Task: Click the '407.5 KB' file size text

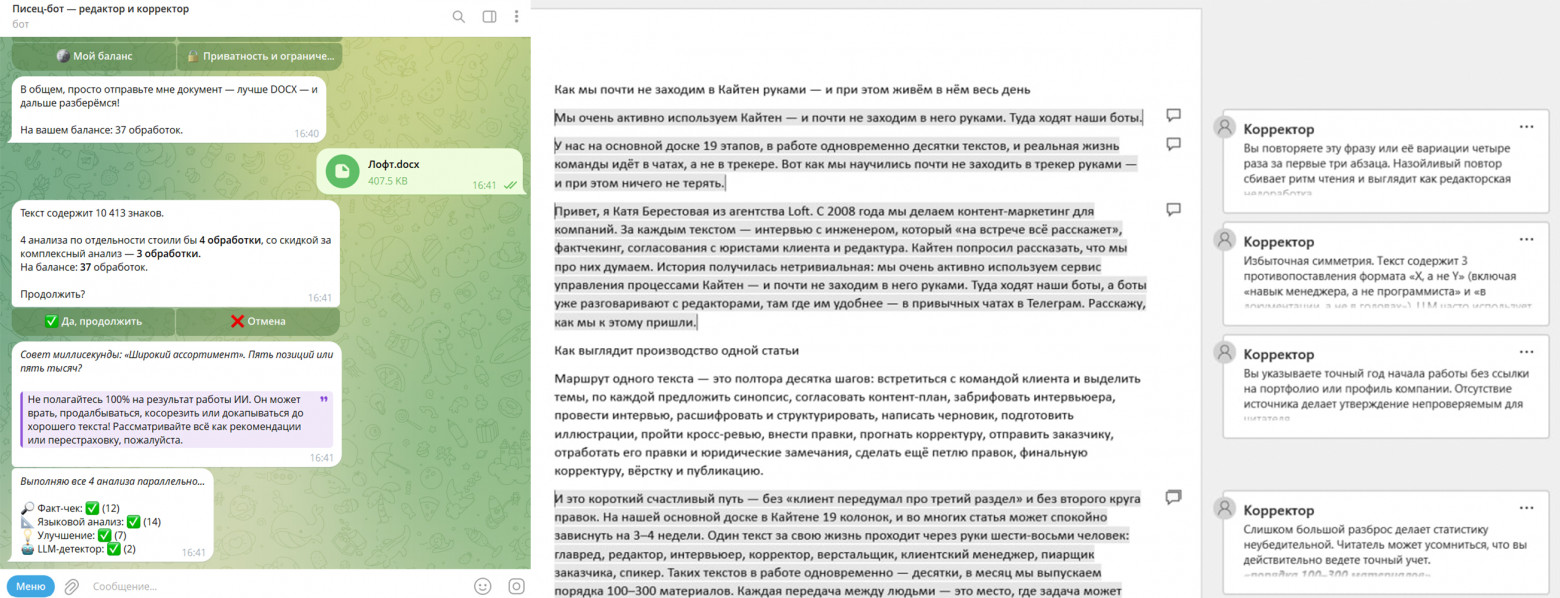Action: (x=388, y=182)
